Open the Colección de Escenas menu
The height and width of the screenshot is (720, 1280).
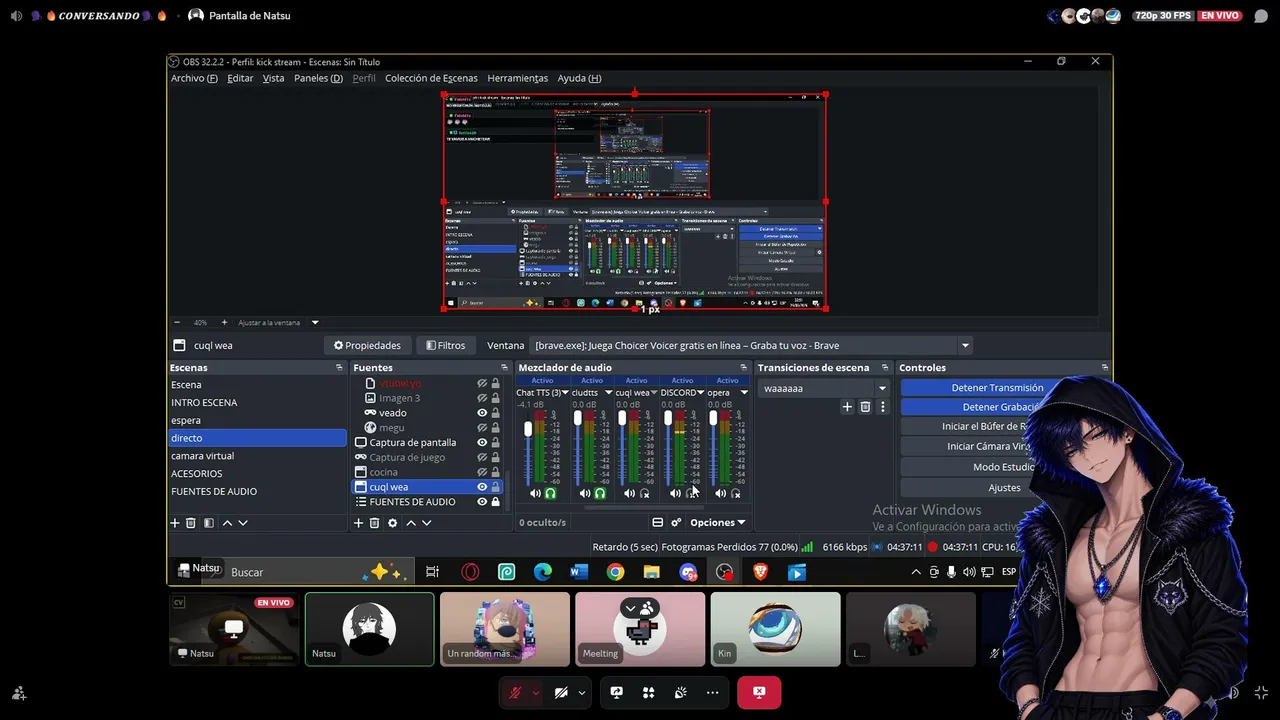coord(431,78)
